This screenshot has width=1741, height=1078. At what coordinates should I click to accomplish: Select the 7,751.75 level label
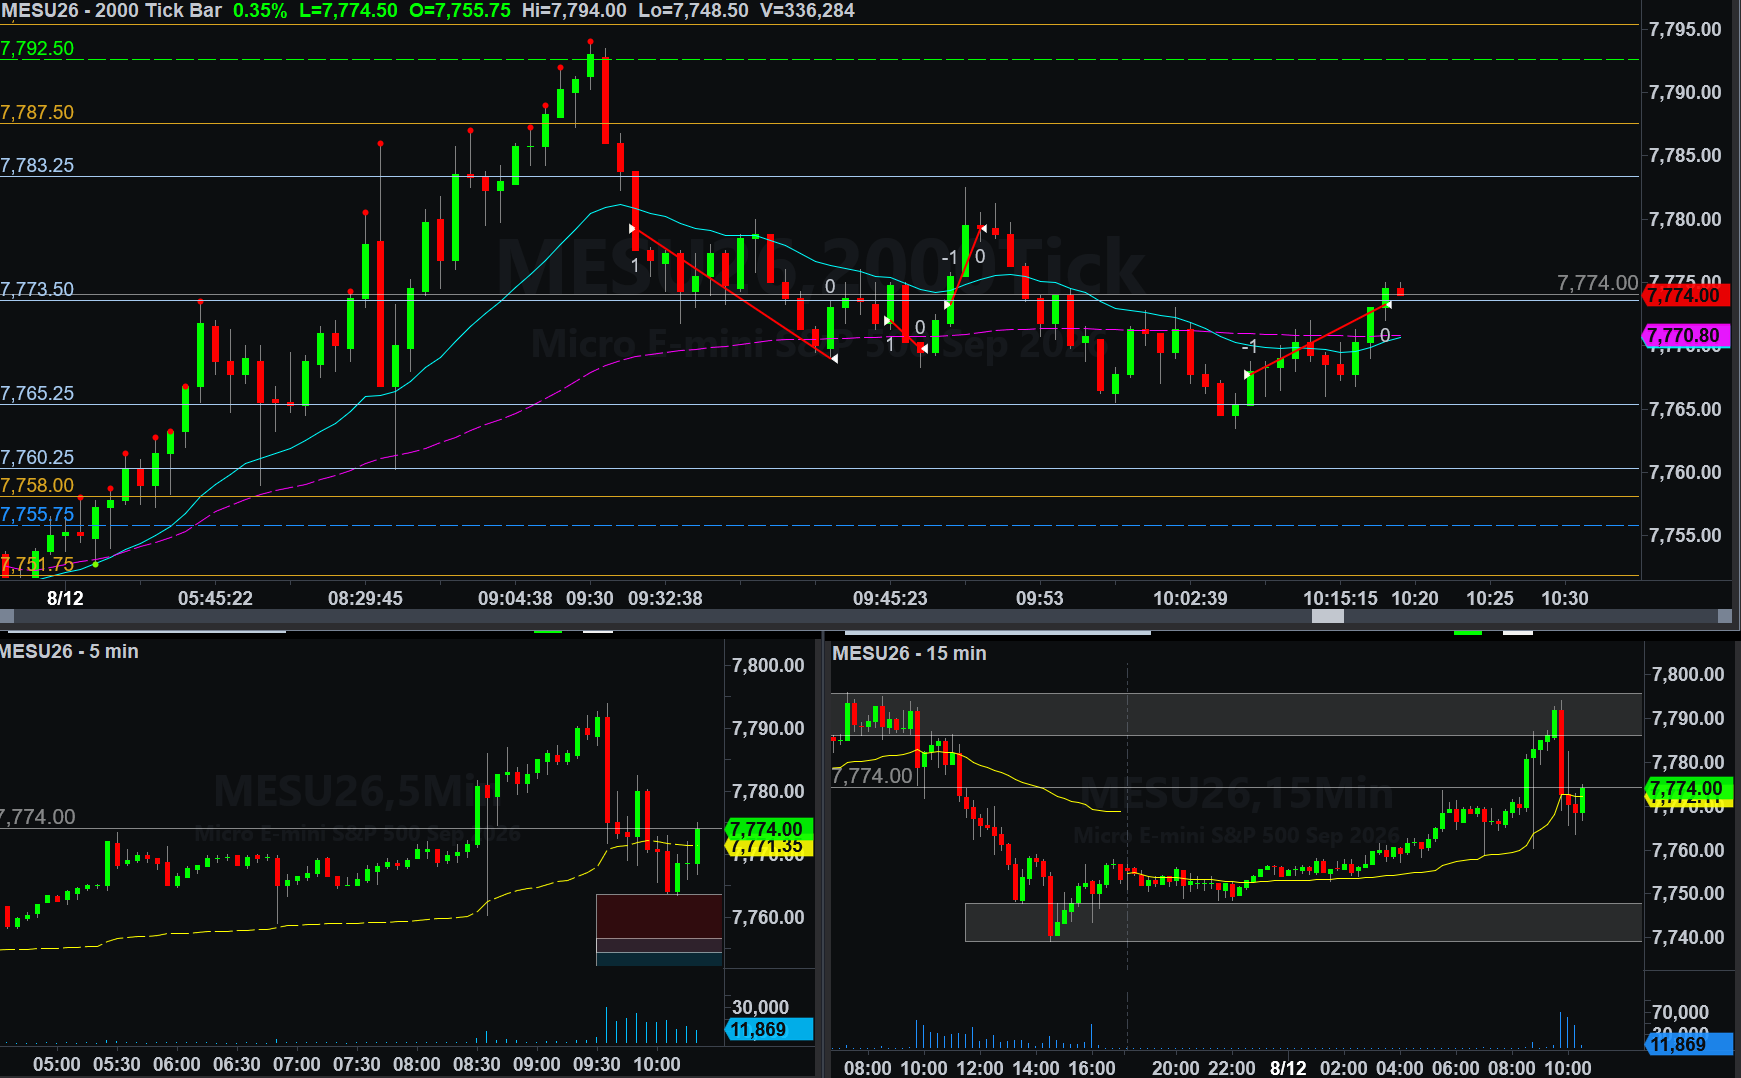37,565
